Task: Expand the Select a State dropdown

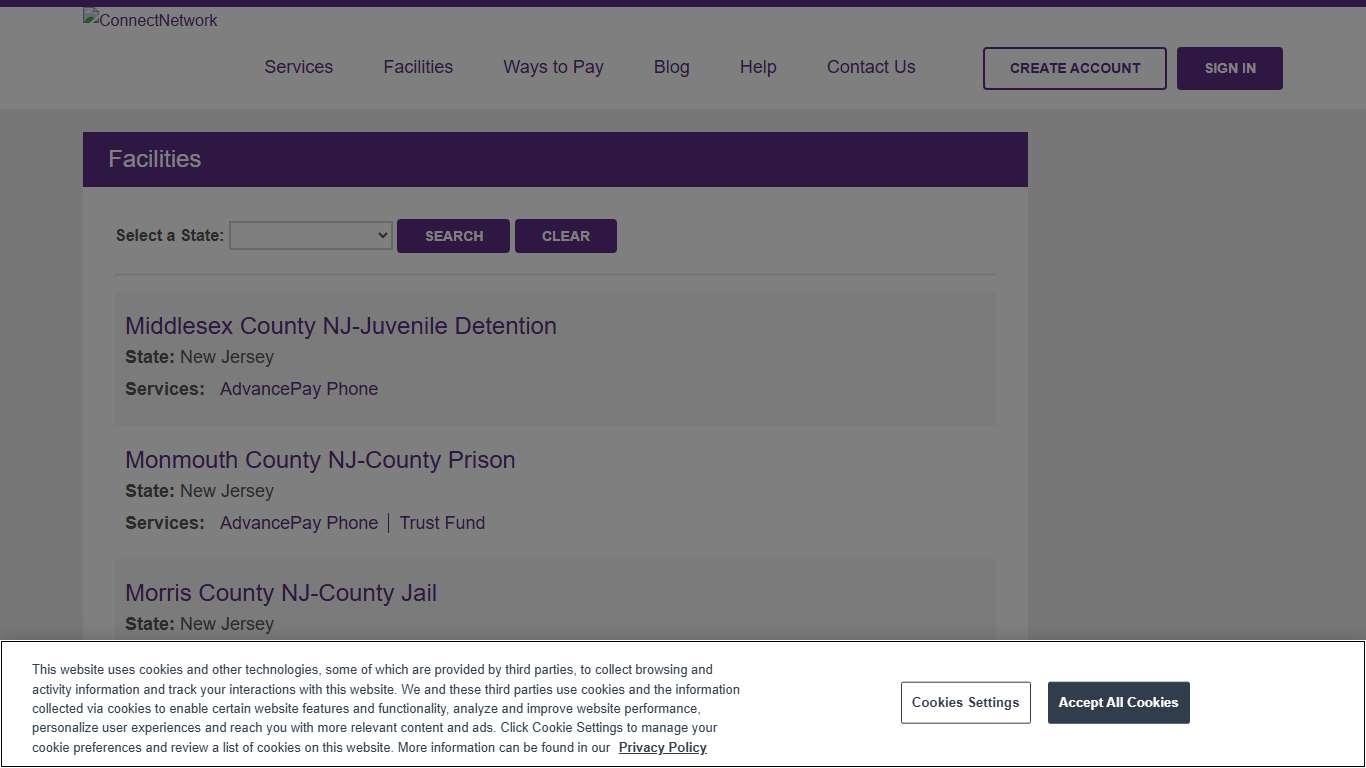Action: [x=311, y=236]
